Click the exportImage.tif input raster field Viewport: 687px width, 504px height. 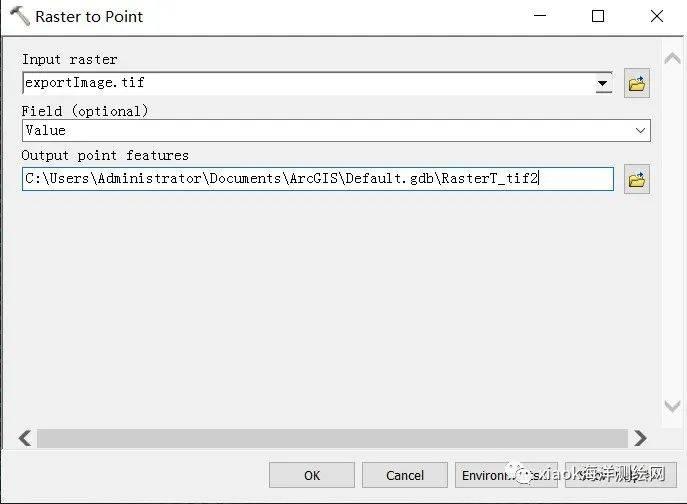[300, 83]
